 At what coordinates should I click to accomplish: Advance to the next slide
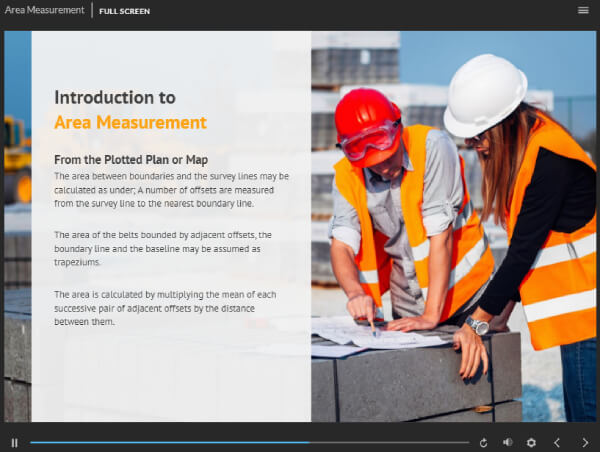tap(585, 442)
